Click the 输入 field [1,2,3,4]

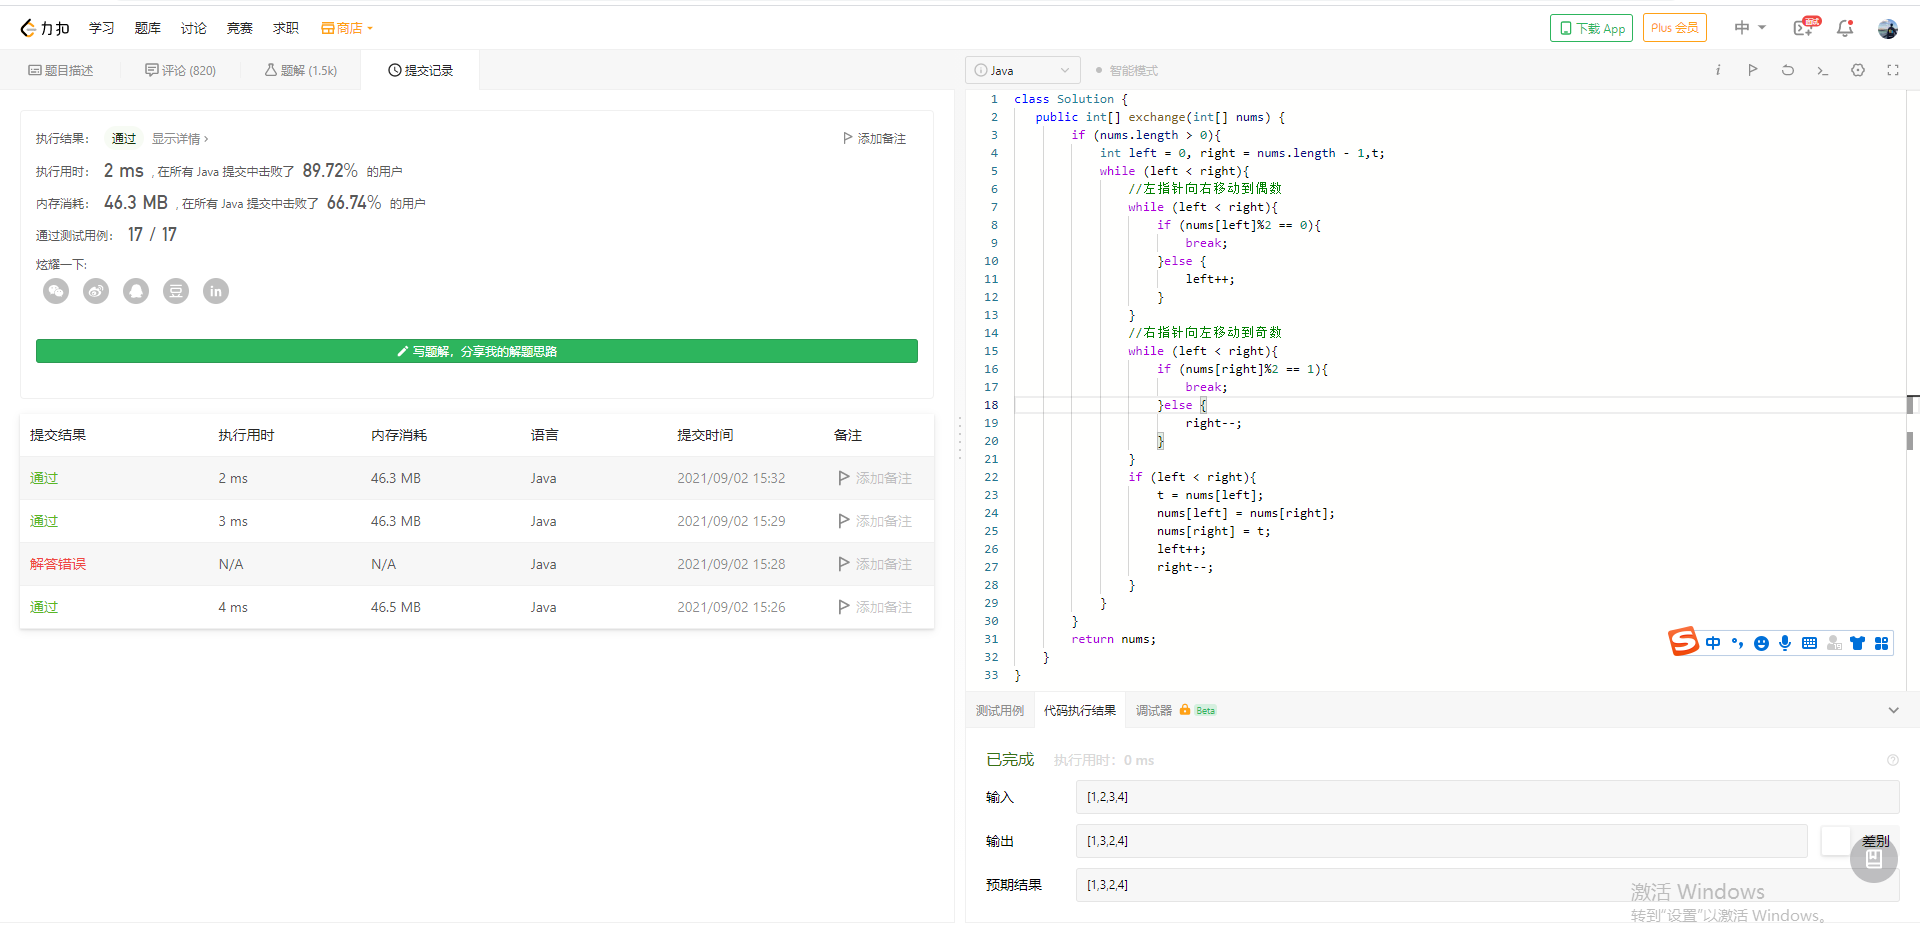tap(1487, 797)
